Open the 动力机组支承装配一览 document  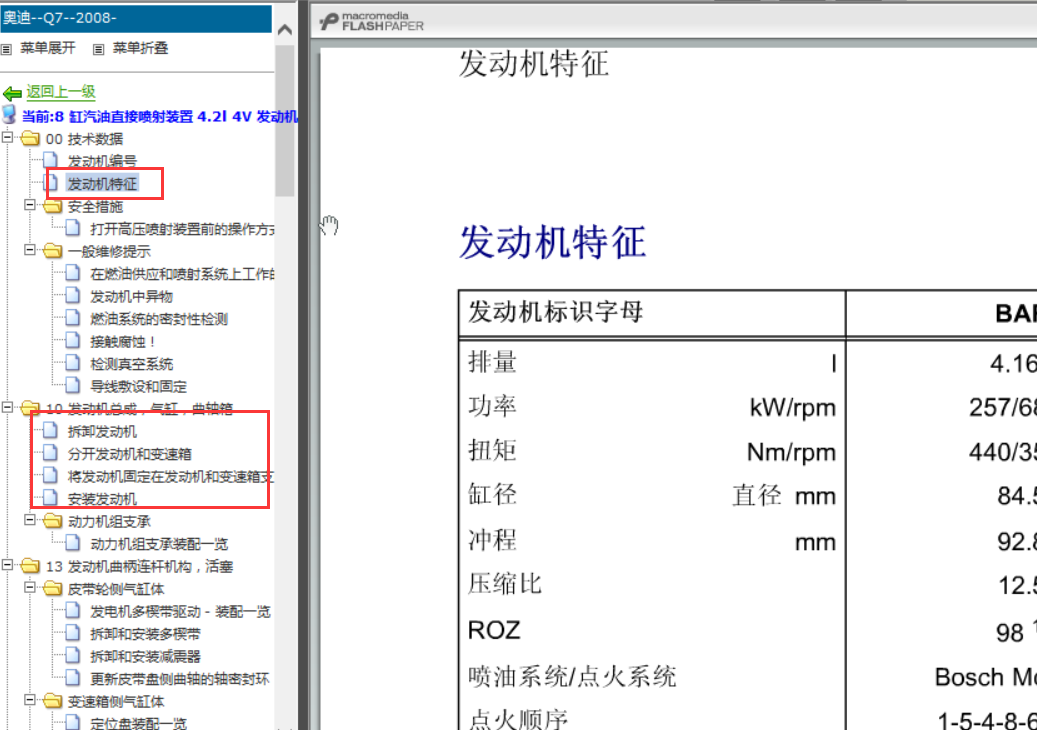click(159, 544)
